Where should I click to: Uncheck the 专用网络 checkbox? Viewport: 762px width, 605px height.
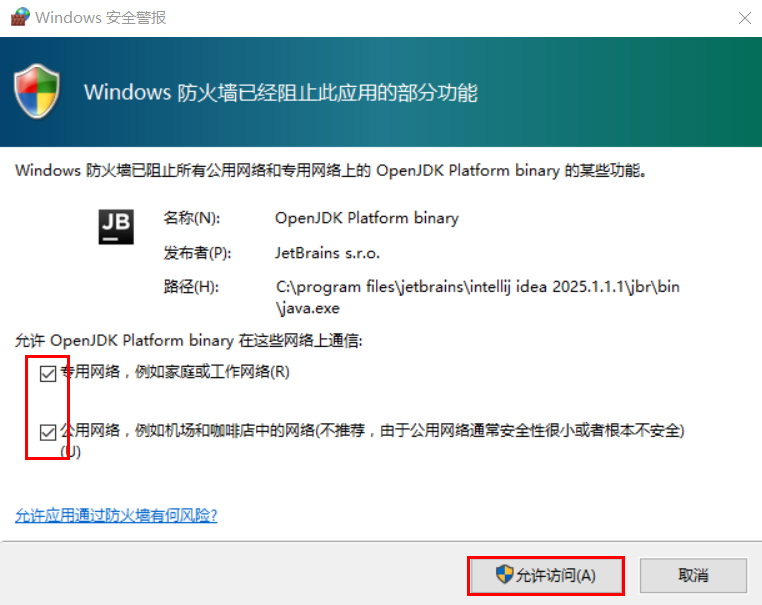pyautogui.click(x=47, y=373)
